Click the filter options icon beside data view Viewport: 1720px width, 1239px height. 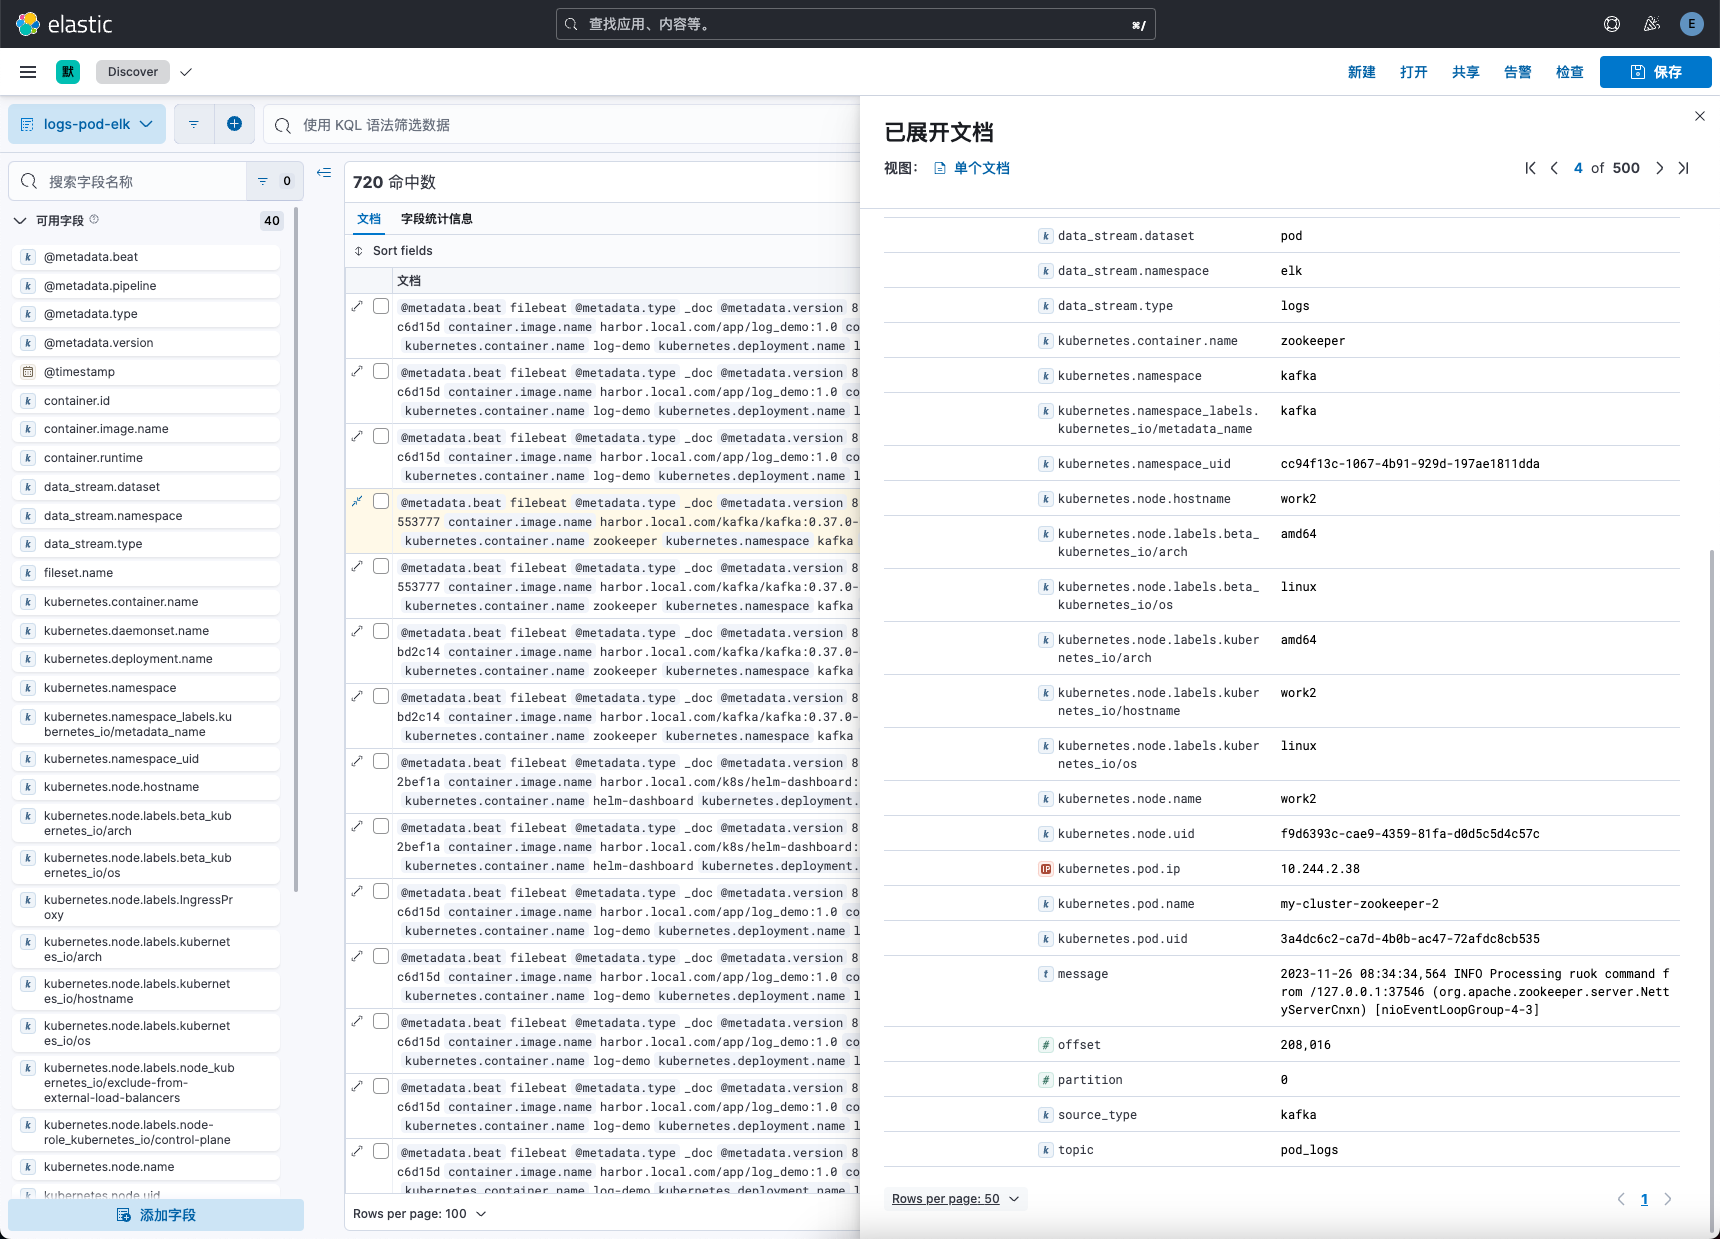tap(194, 124)
